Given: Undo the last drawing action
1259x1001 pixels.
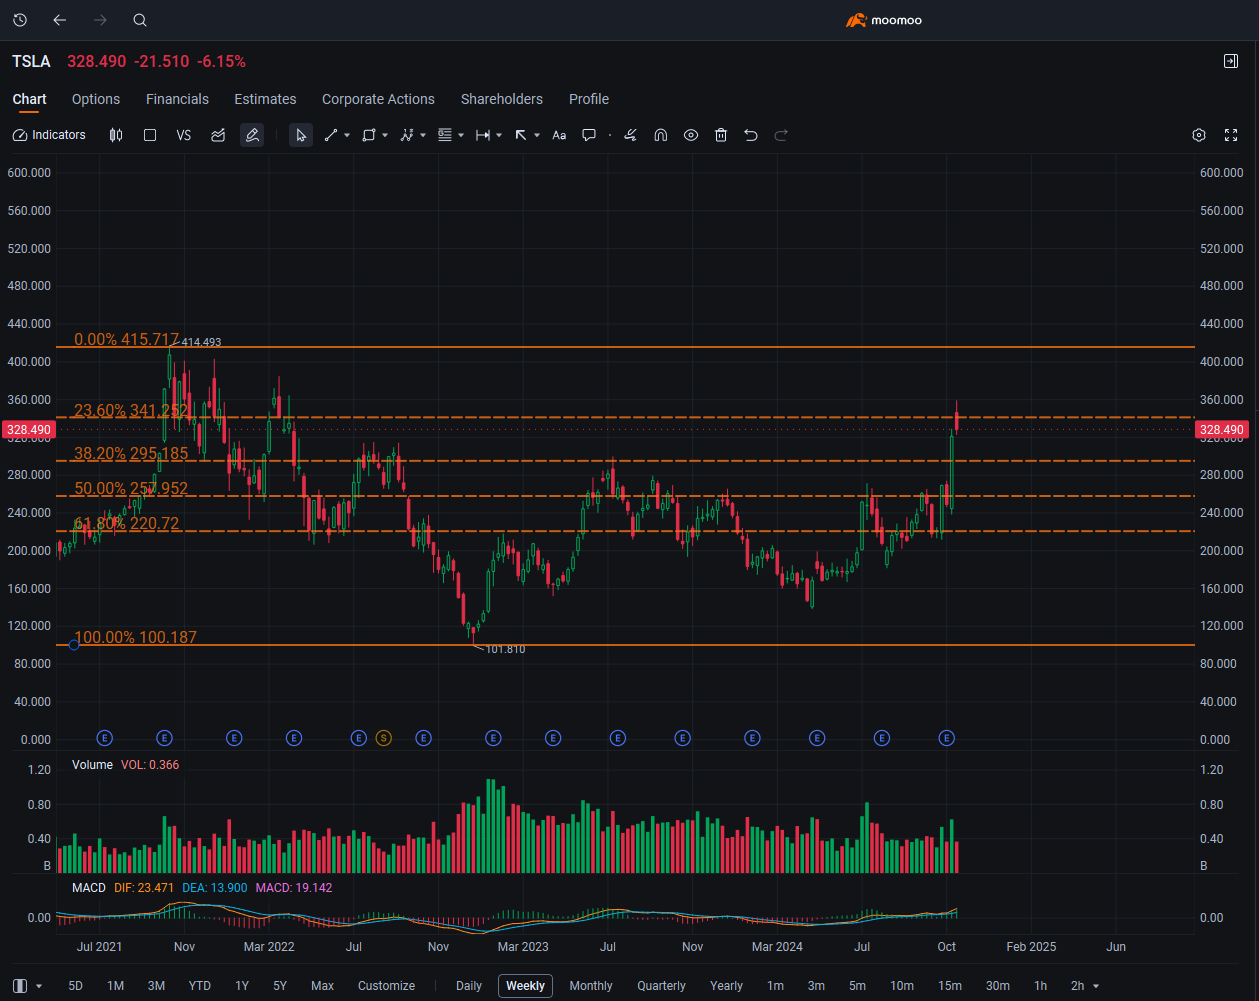Looking at the screenshot, I should tap(751, 135).
